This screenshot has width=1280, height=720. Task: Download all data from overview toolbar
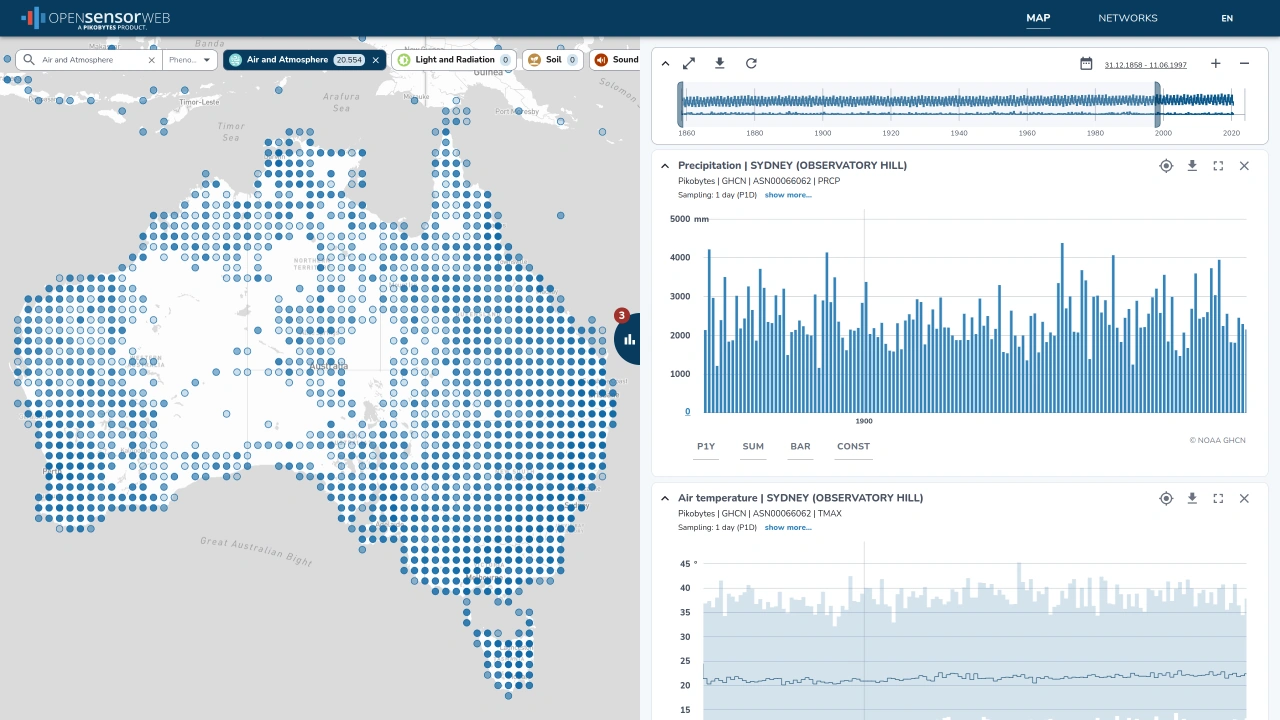pyautogui.click(x=719, y=63)
